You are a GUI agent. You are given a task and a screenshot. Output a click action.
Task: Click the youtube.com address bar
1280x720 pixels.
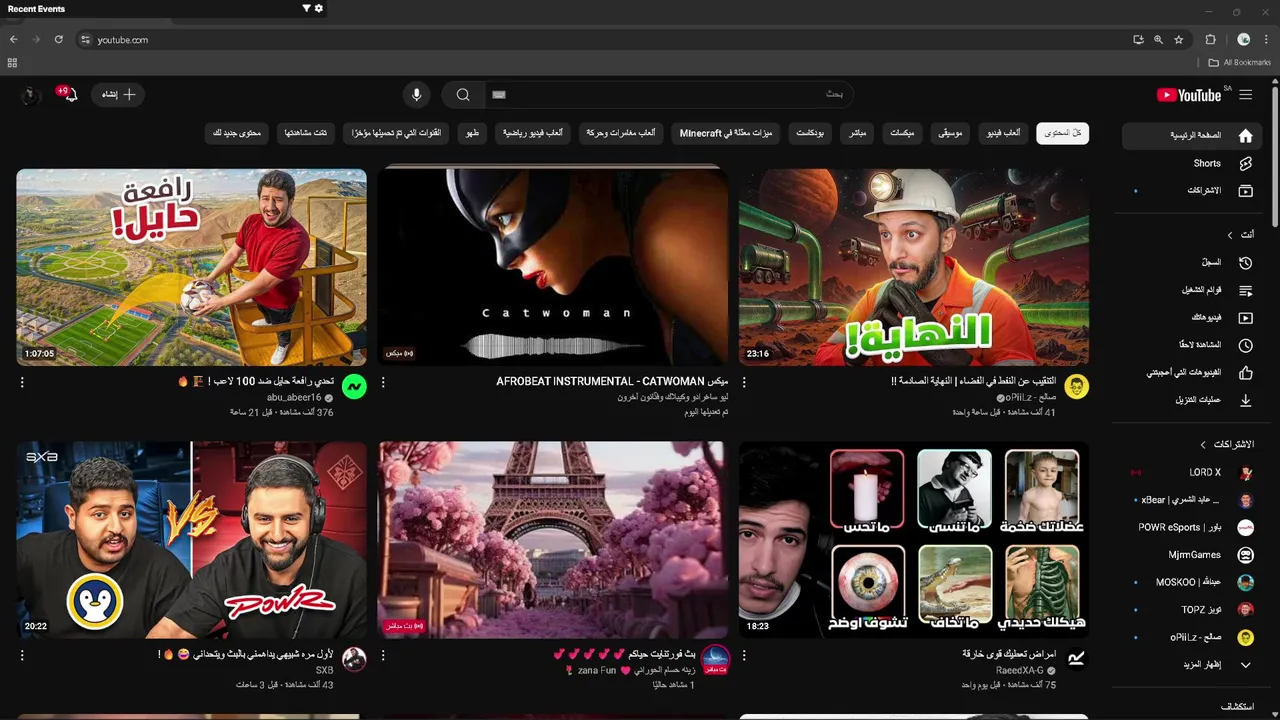pyautogui.click(x=600, y=39)
